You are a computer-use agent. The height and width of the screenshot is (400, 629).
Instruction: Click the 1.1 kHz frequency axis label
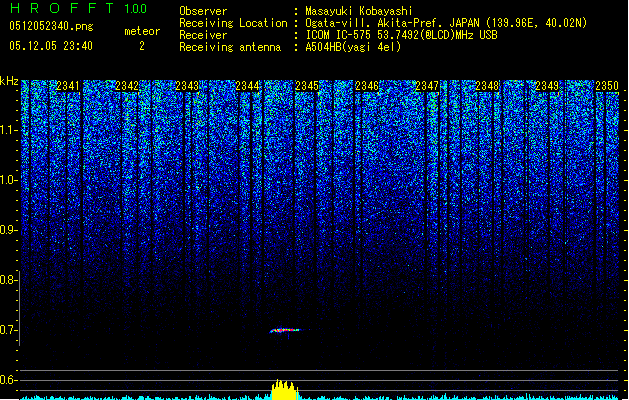tap(9, 130)
